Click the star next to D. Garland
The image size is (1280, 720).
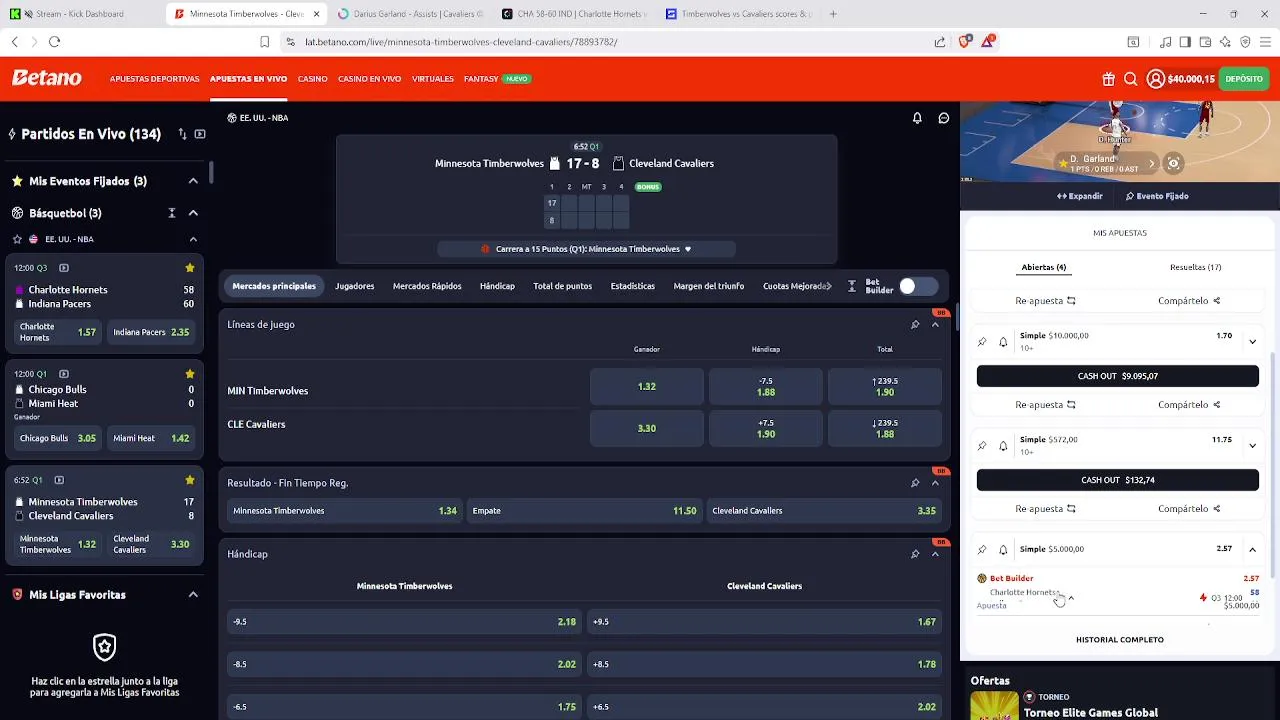(x=1063, y=163)
